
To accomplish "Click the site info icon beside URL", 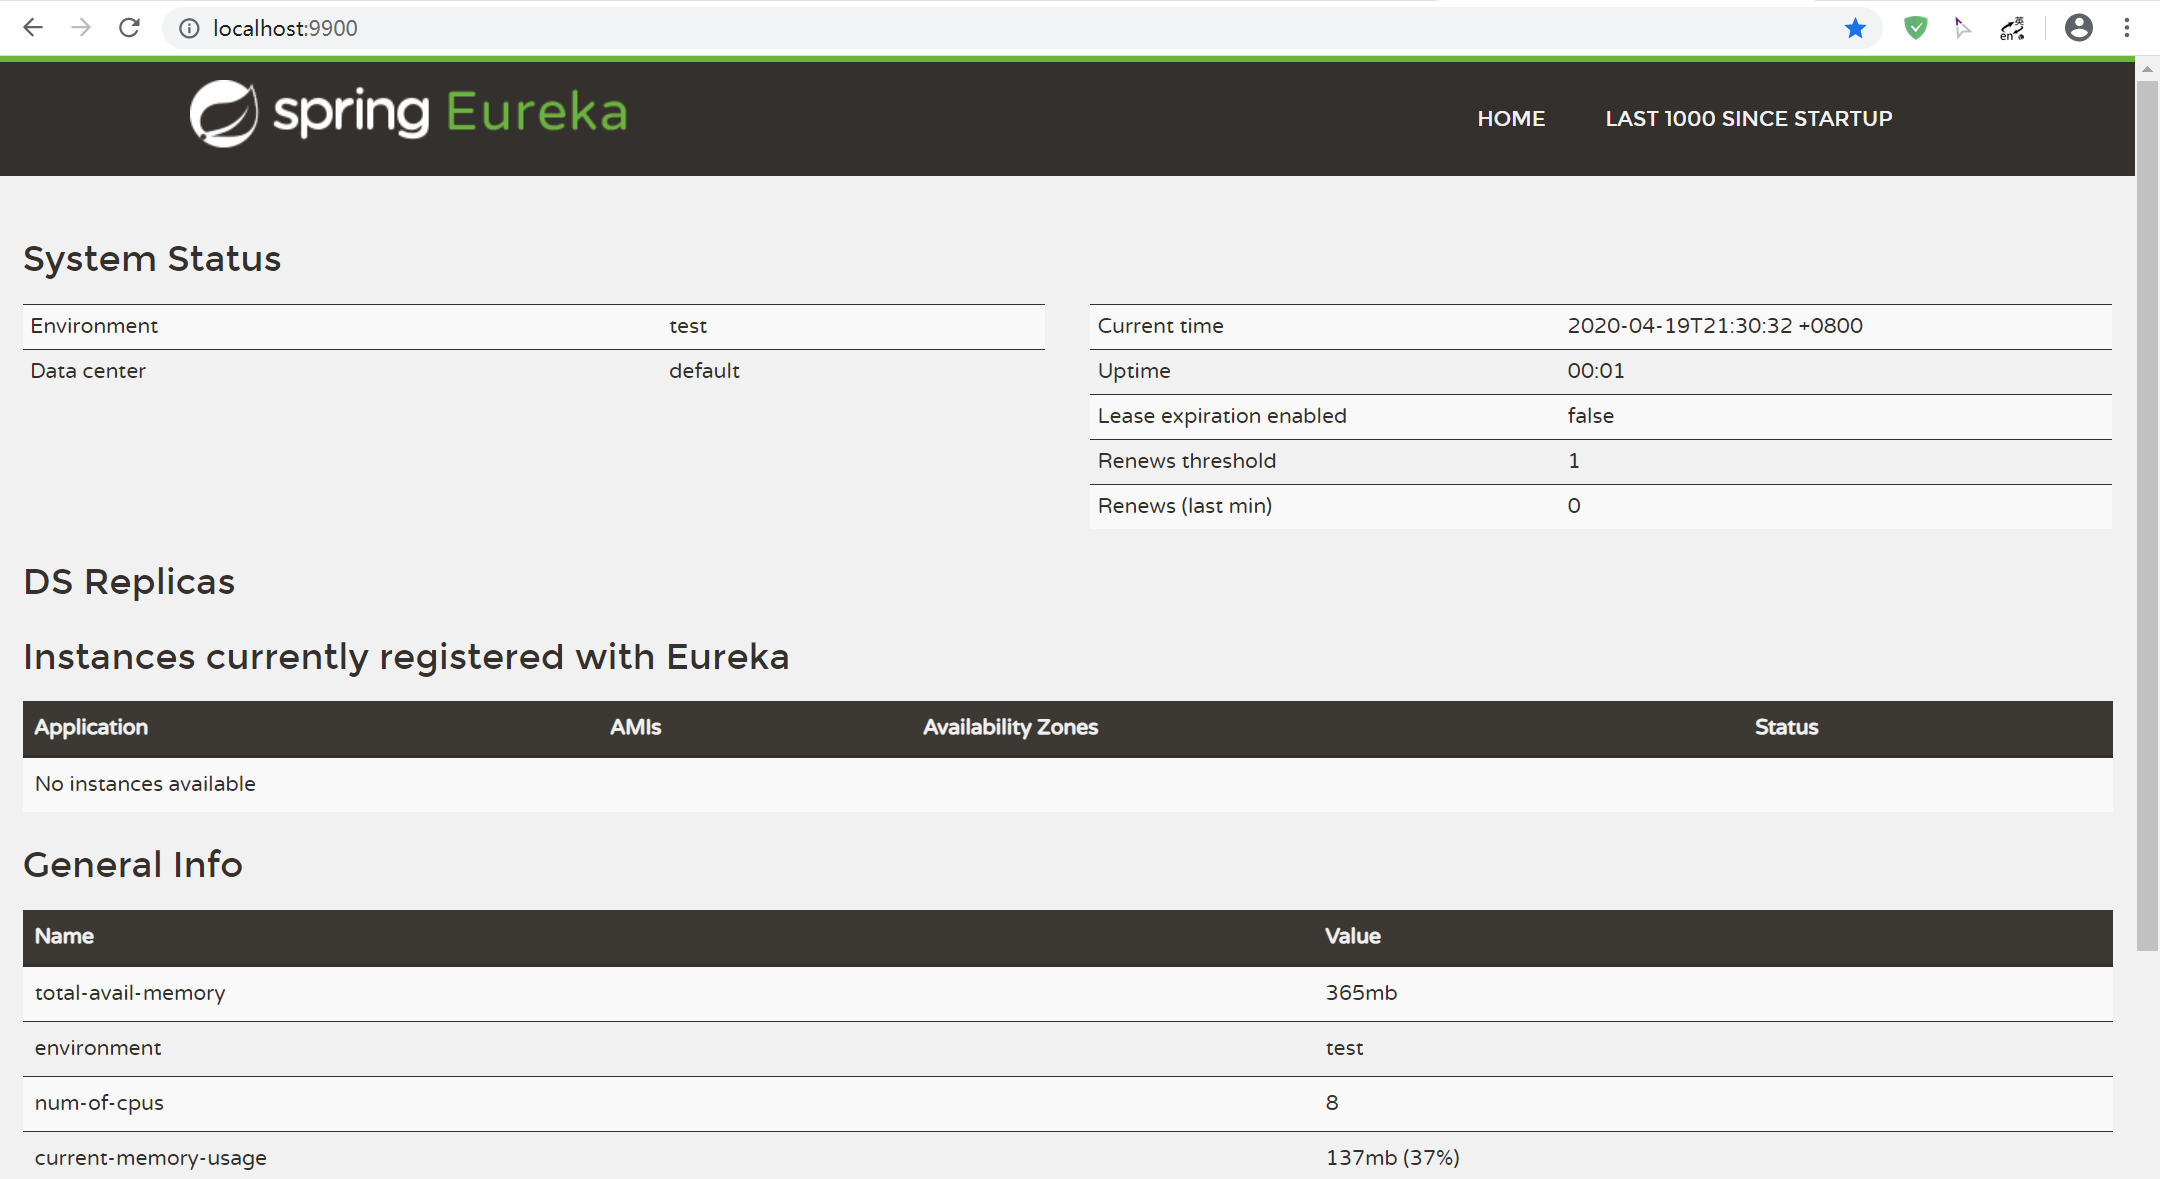I will tap(189, 28).
